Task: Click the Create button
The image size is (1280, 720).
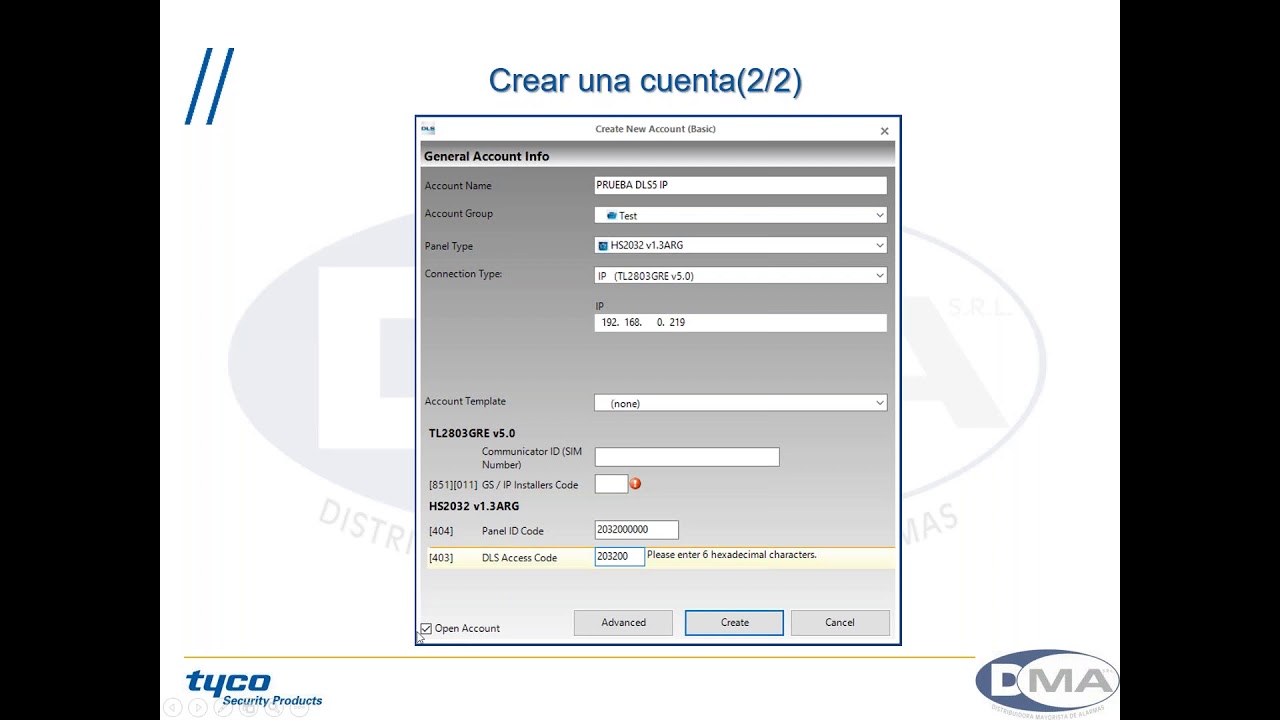Action: click(x=734, y=622)
